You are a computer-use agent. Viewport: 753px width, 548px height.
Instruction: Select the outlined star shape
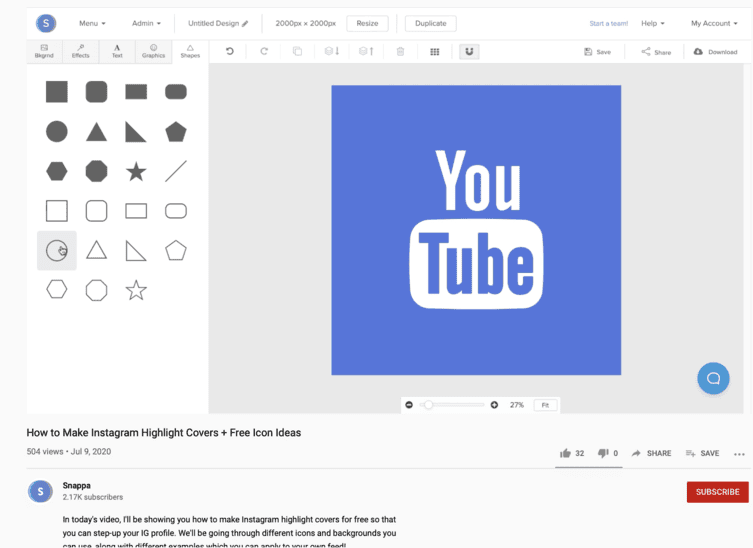136,290
